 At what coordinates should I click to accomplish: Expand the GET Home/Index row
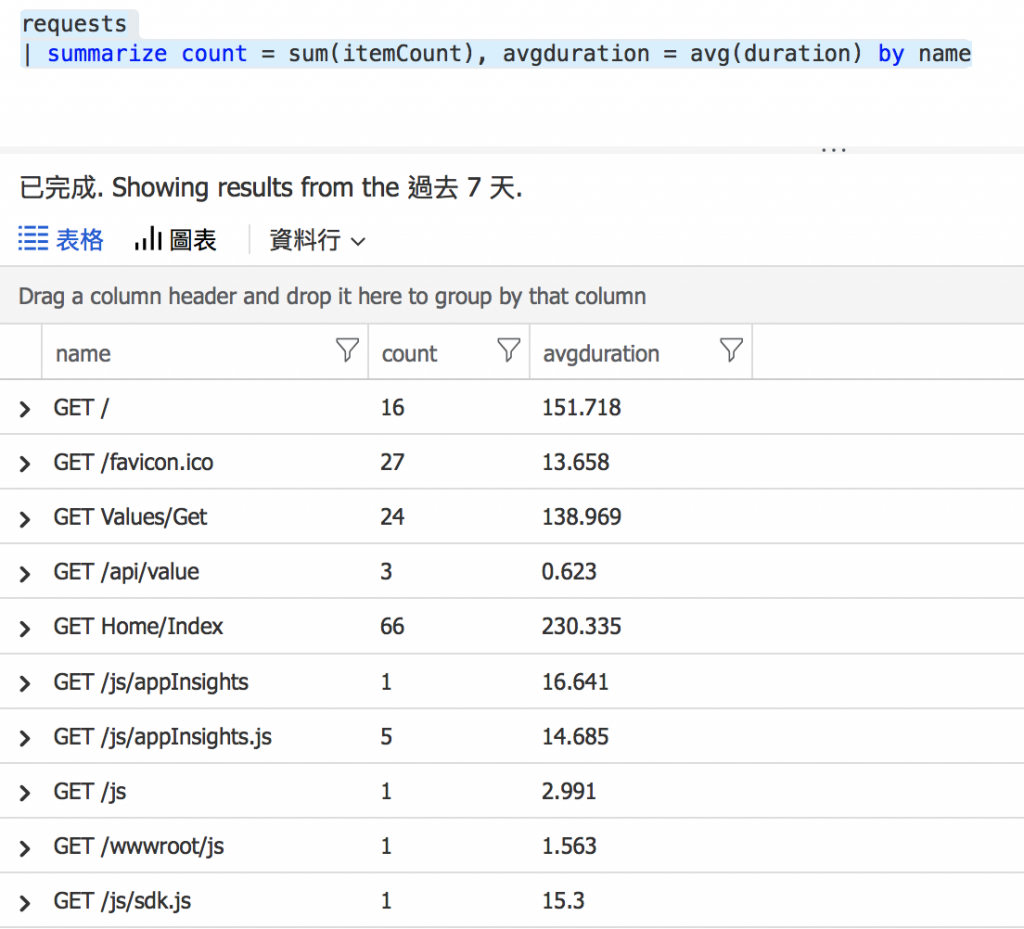pos(25,628)
